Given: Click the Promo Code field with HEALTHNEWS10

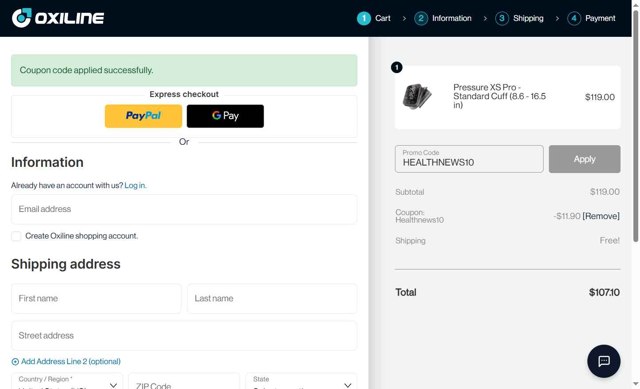Looking at the screenshot, I should [x=469, y=159].
